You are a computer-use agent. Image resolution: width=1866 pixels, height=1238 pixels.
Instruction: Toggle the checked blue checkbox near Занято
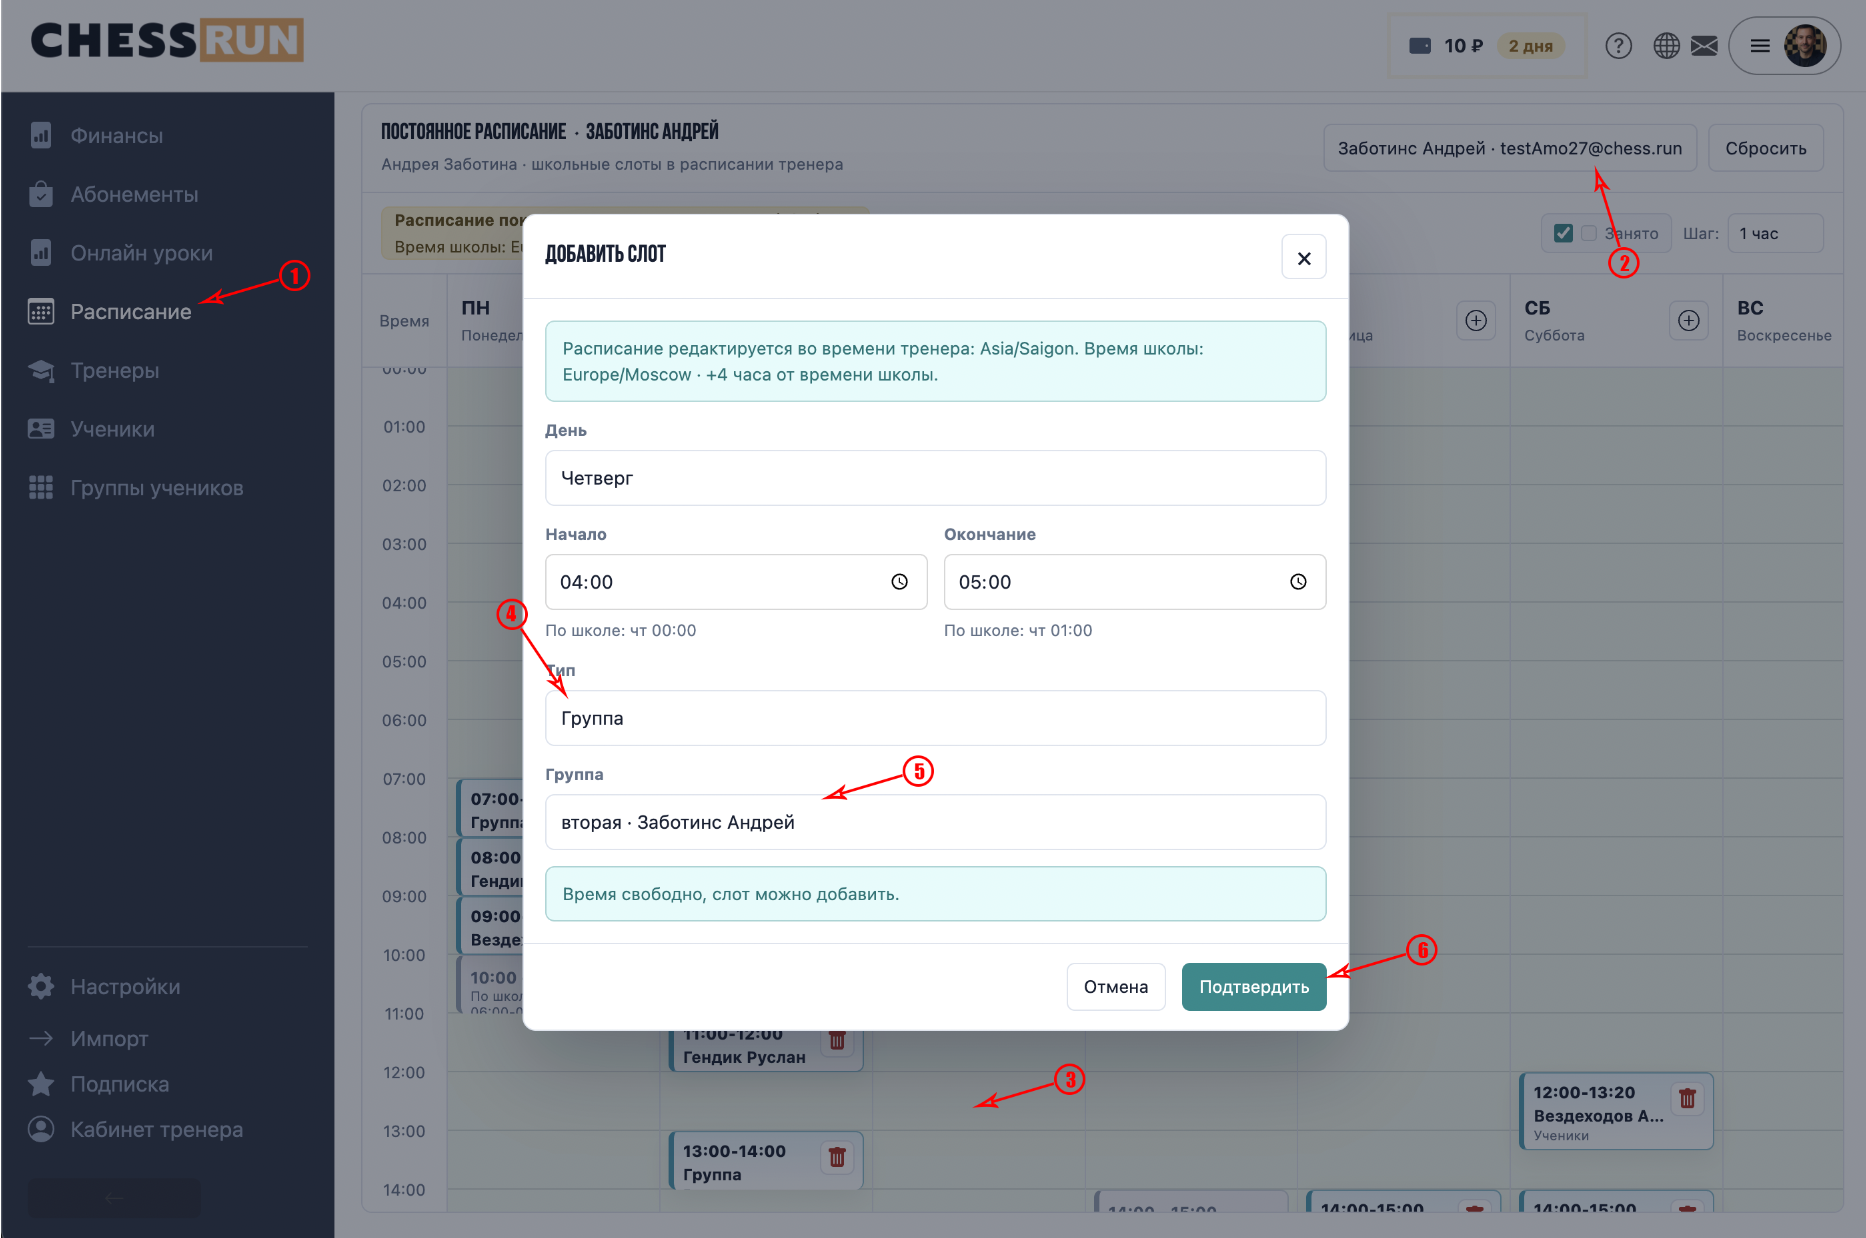click(x=1563, y=233)
